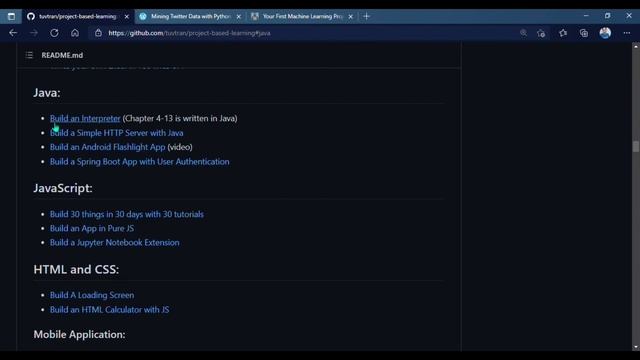This screenshot has width=640, height=360.
Task: Close the Your First Machine Learning tab
Action: point(351,17)
